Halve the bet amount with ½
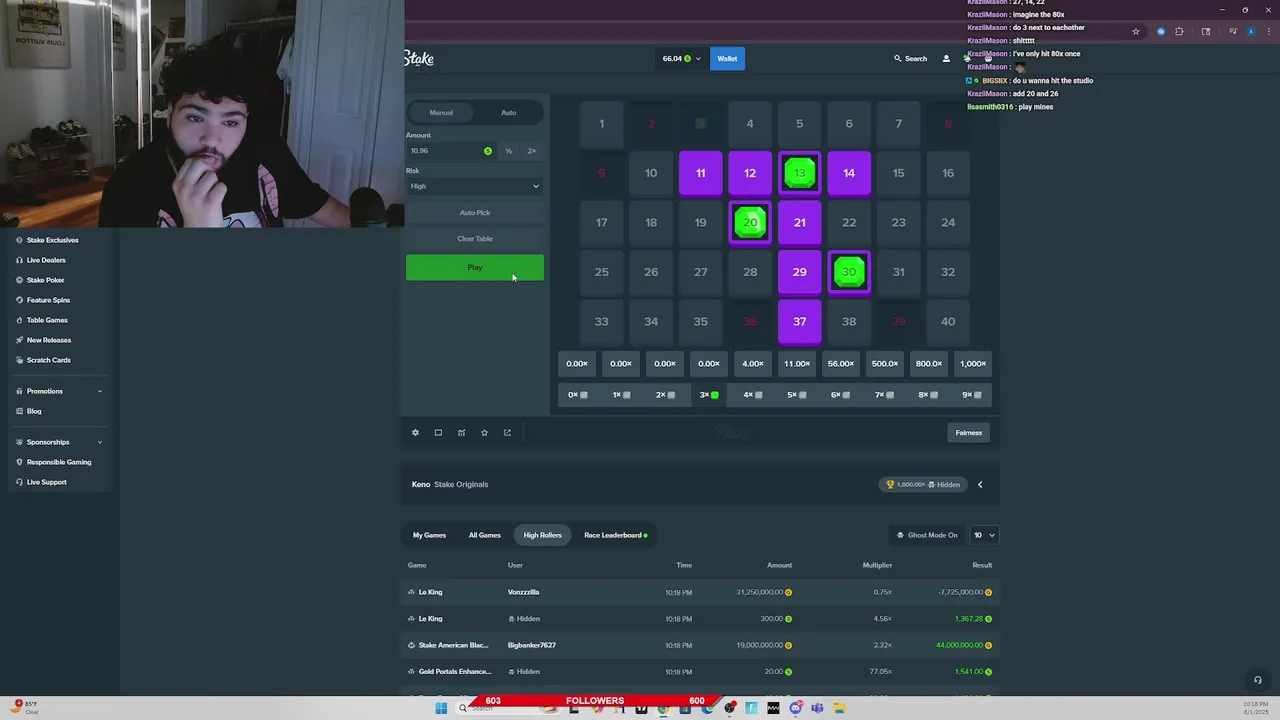Screen dimensions: 1280x720 (509, 151)
